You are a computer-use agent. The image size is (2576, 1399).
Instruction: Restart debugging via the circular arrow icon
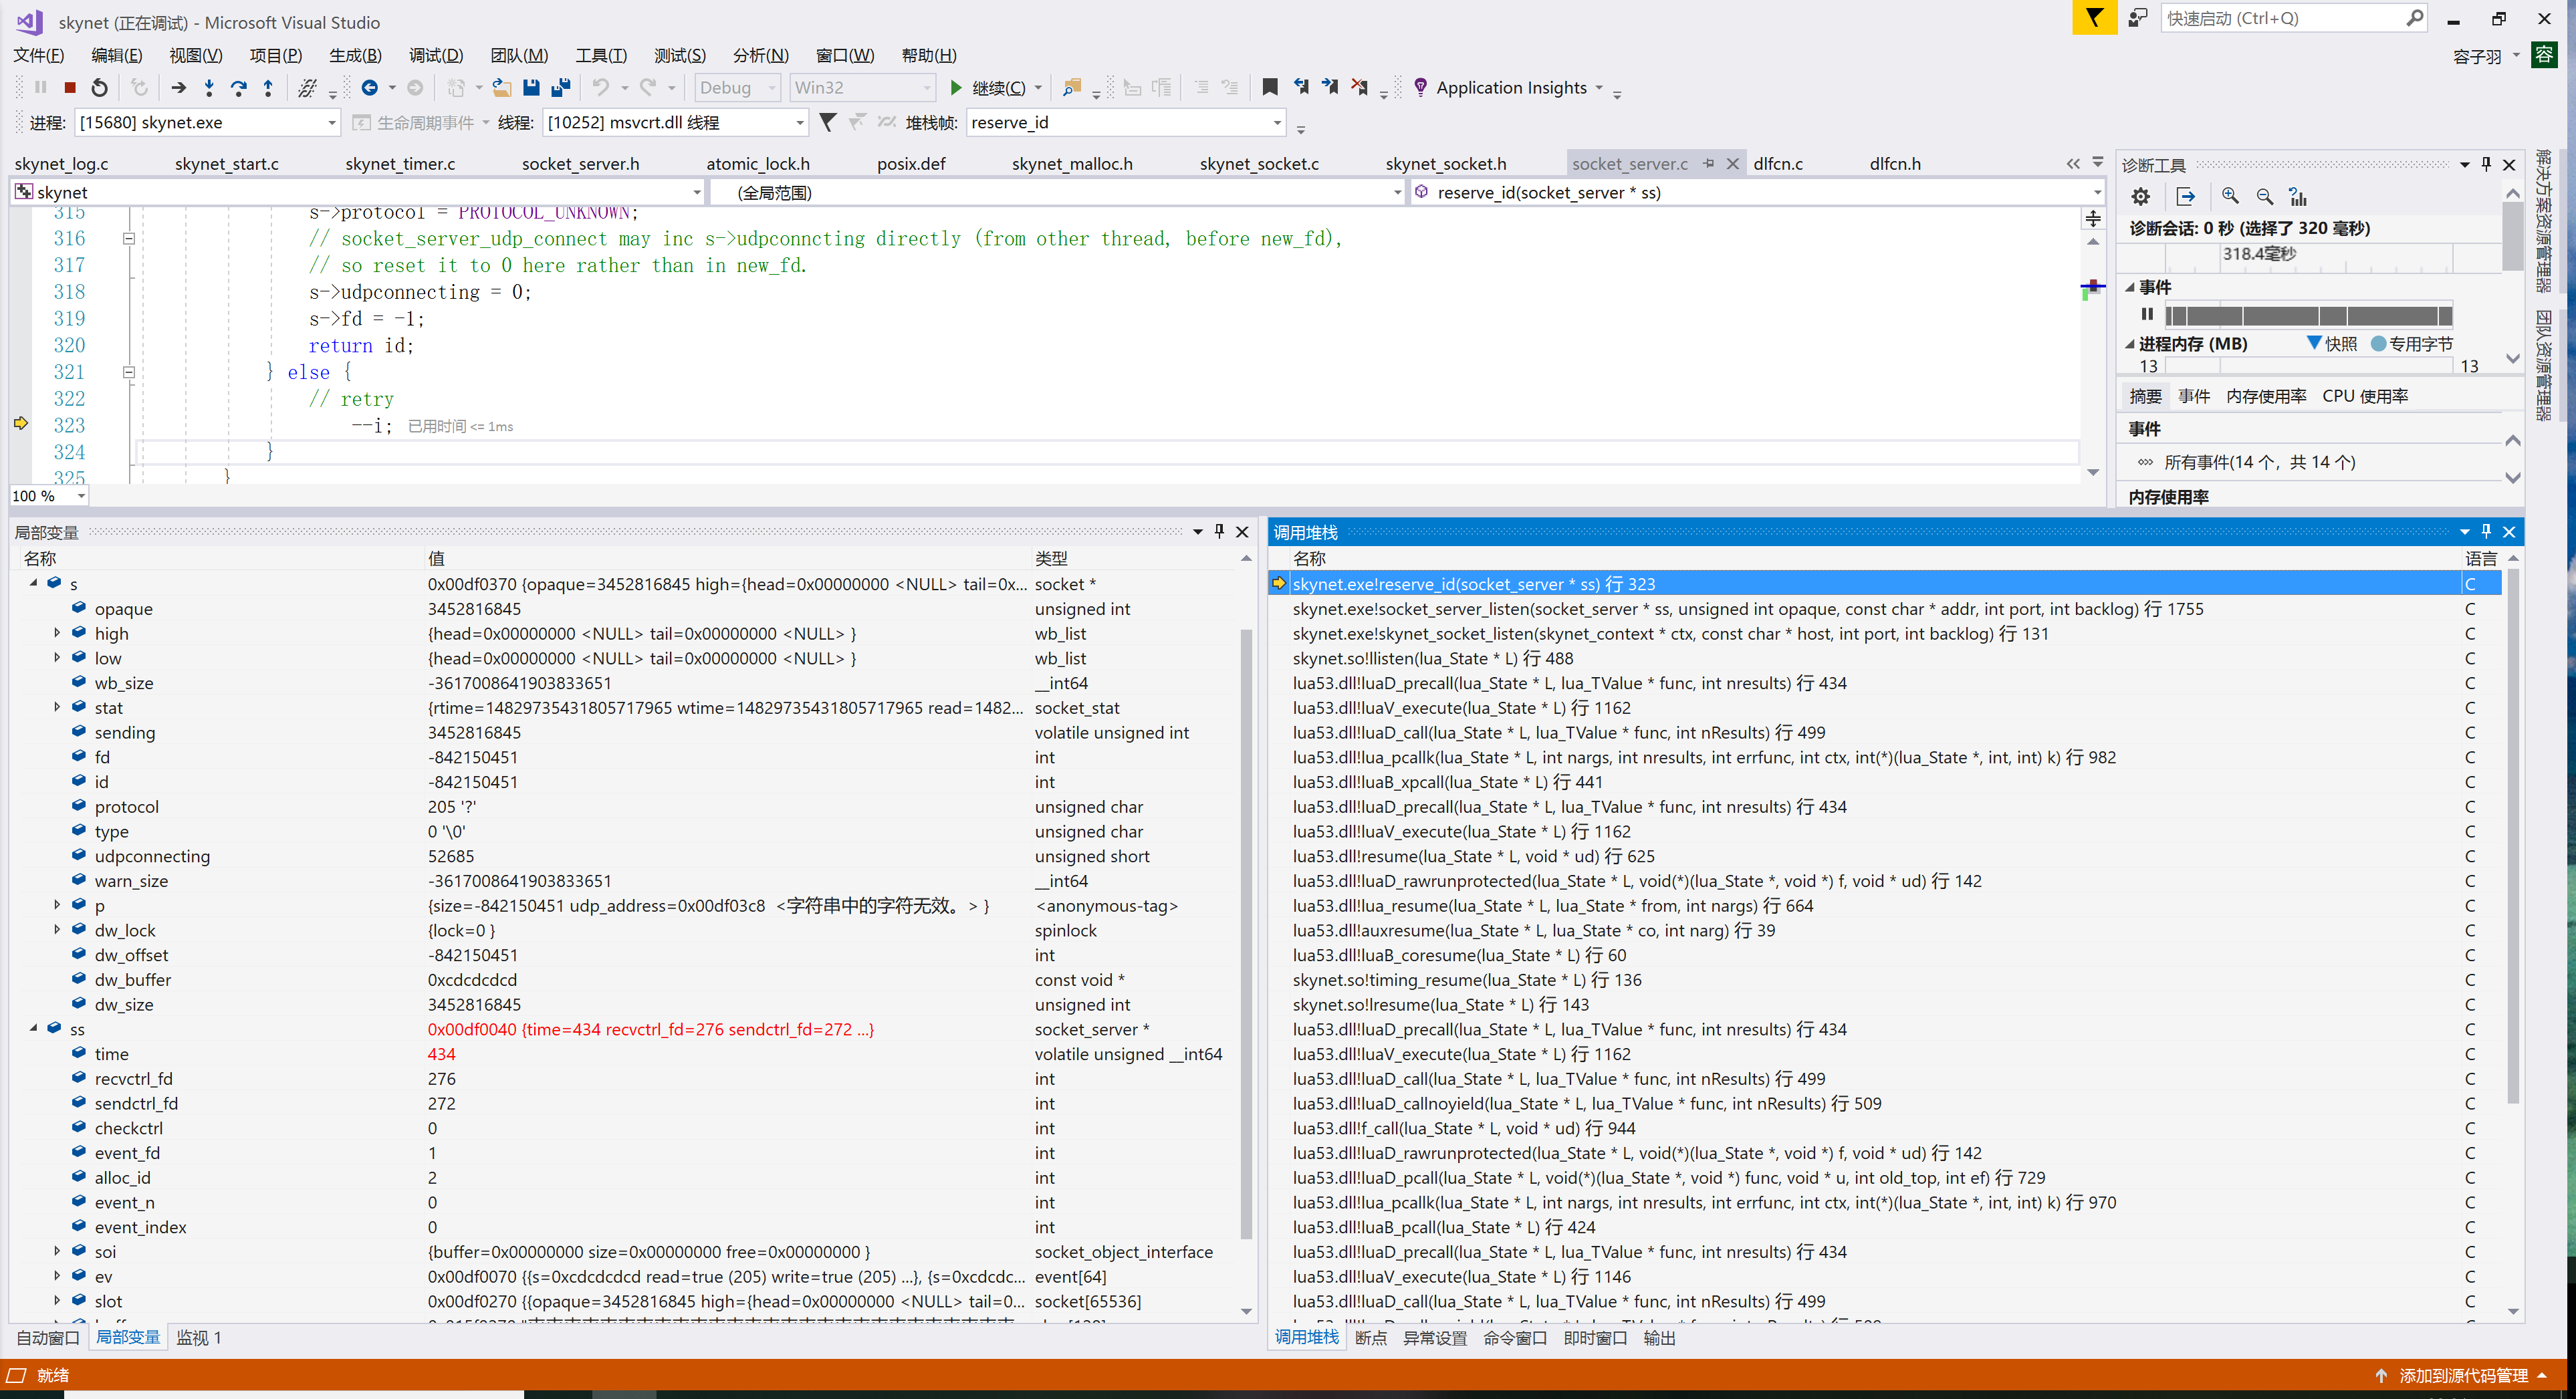point(98,87)
